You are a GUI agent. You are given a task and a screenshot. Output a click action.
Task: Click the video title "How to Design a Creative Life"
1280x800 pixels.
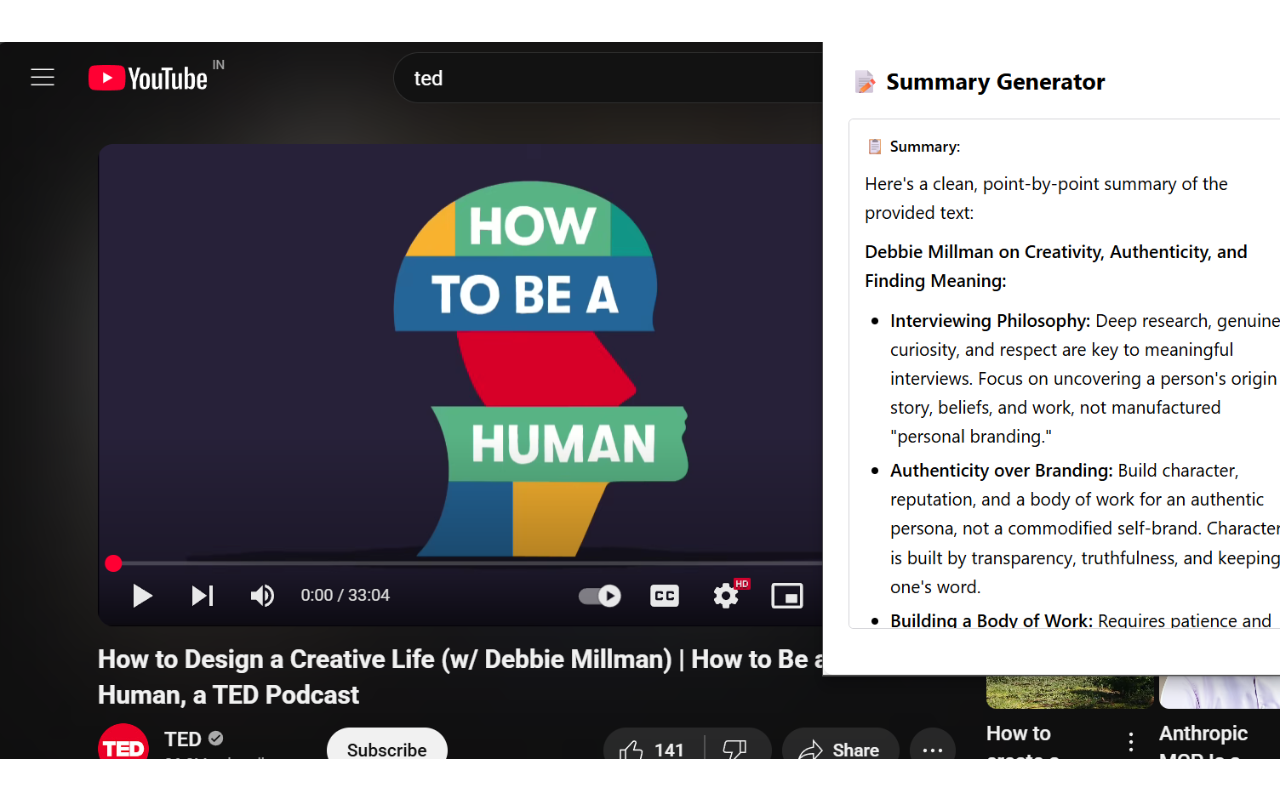(460, 677)
